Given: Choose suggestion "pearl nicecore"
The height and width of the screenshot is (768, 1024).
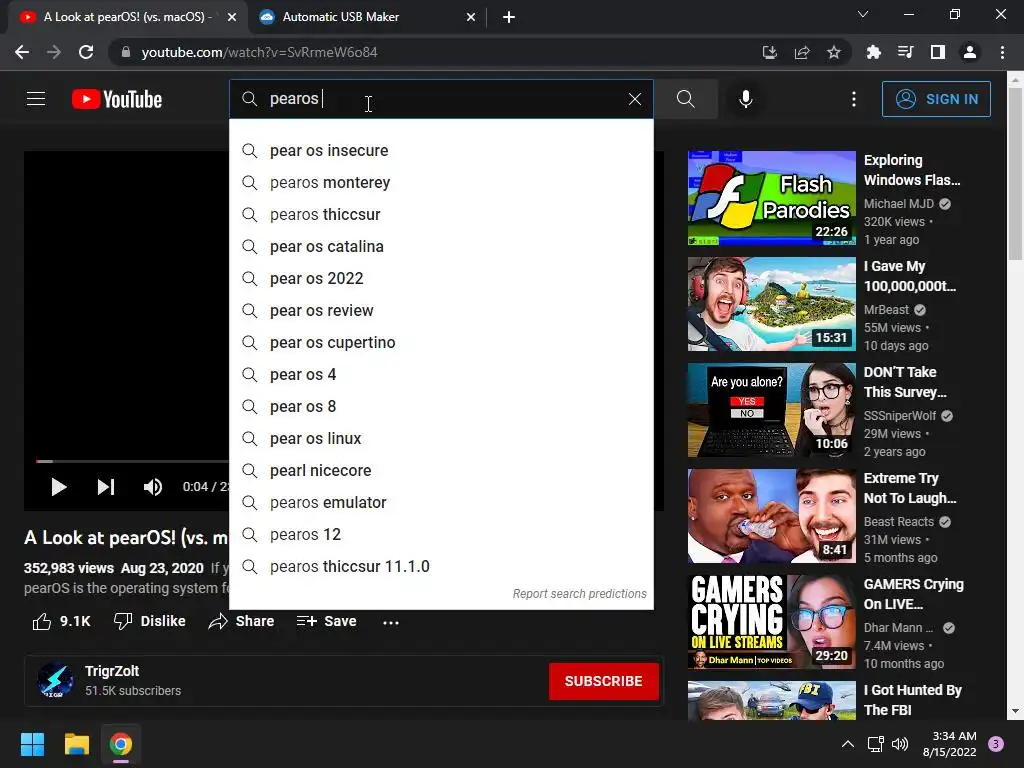Looking at the screenshot, I should pos(441,471).
